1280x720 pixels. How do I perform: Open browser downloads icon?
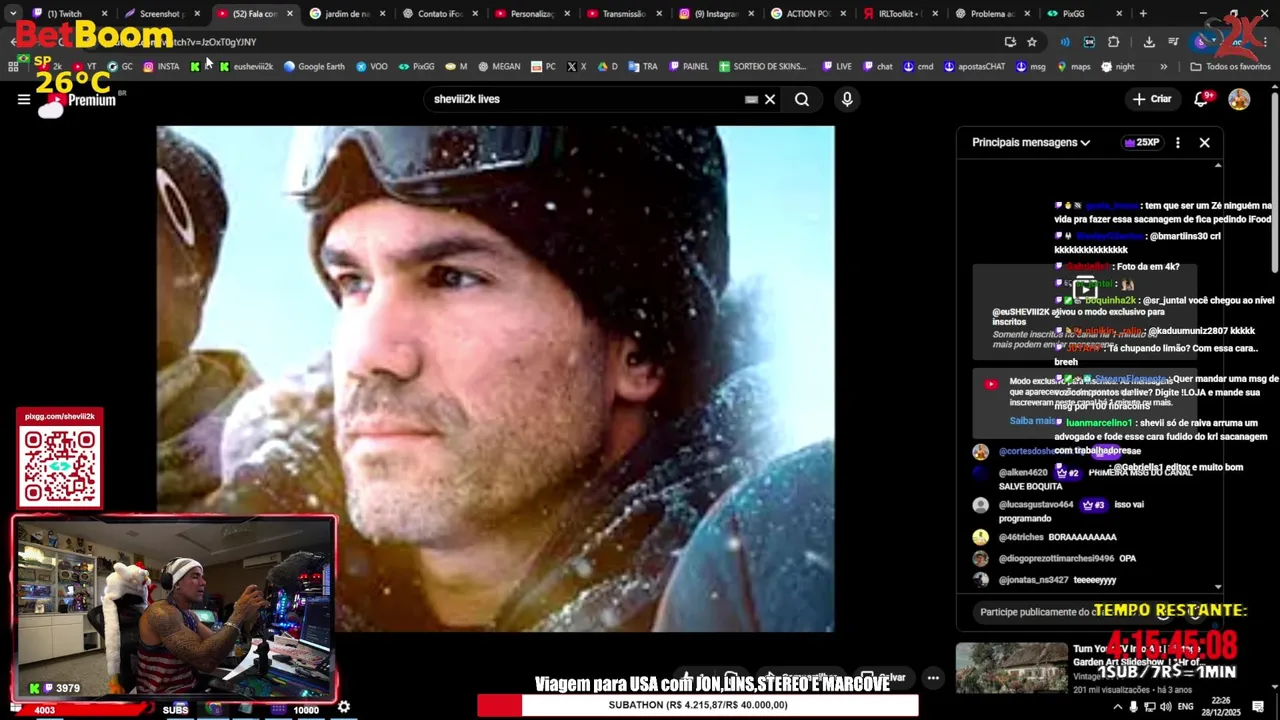click(1149, 42)
